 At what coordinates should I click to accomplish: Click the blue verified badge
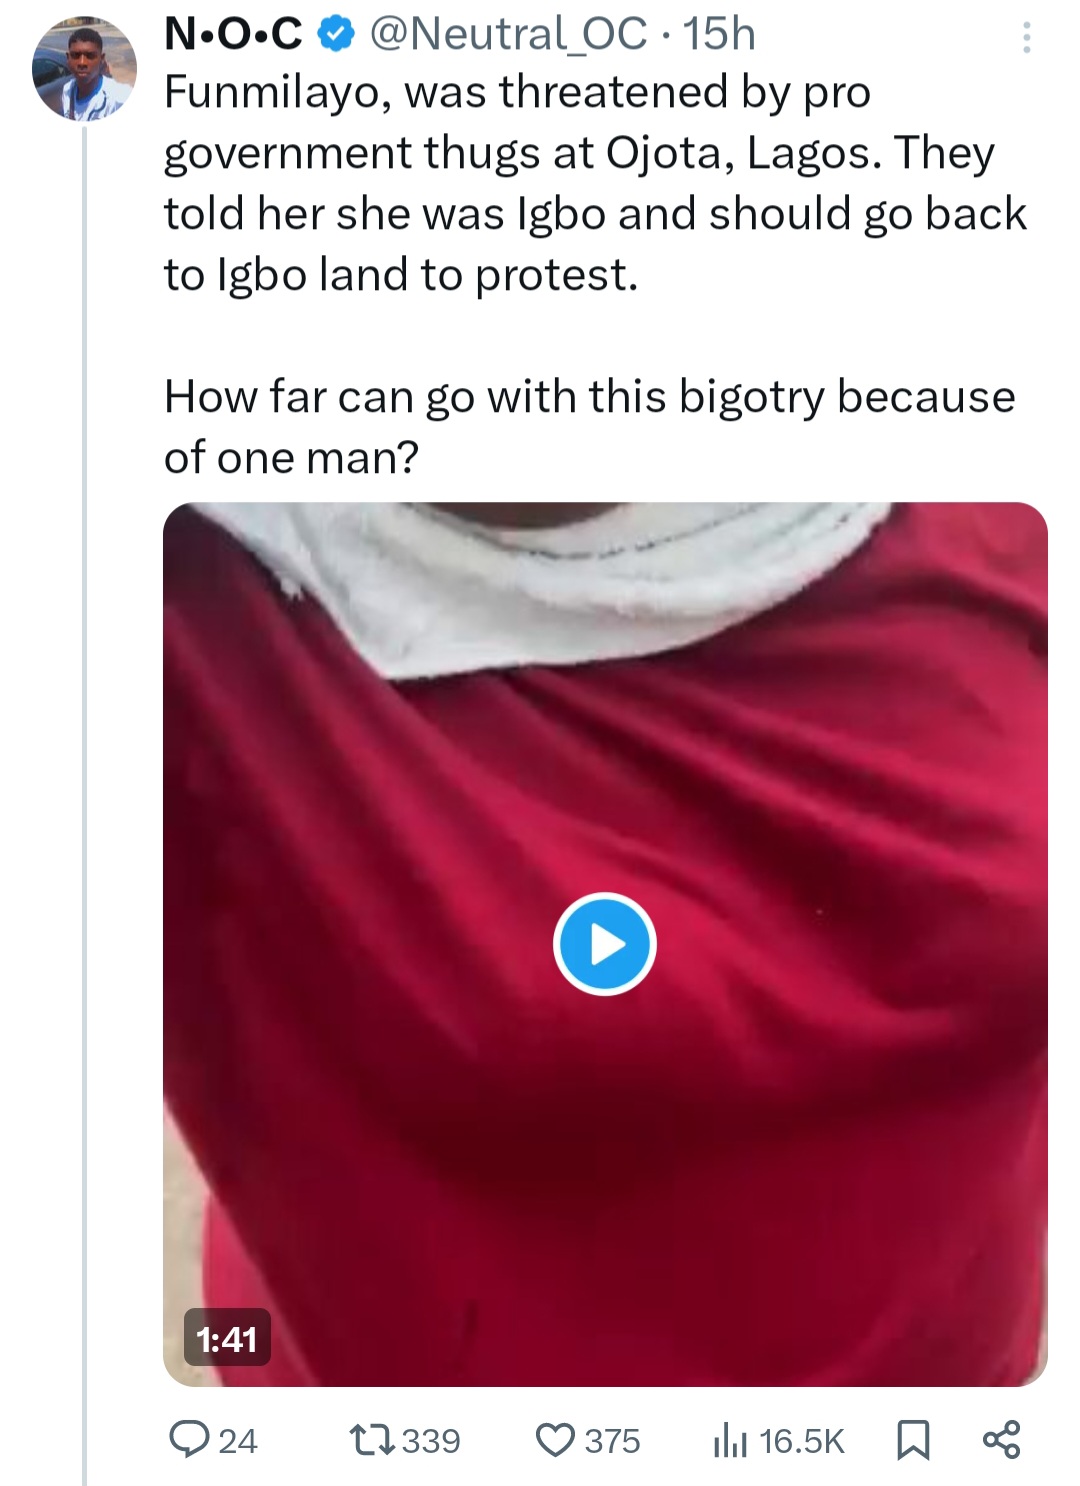[335, 35]
